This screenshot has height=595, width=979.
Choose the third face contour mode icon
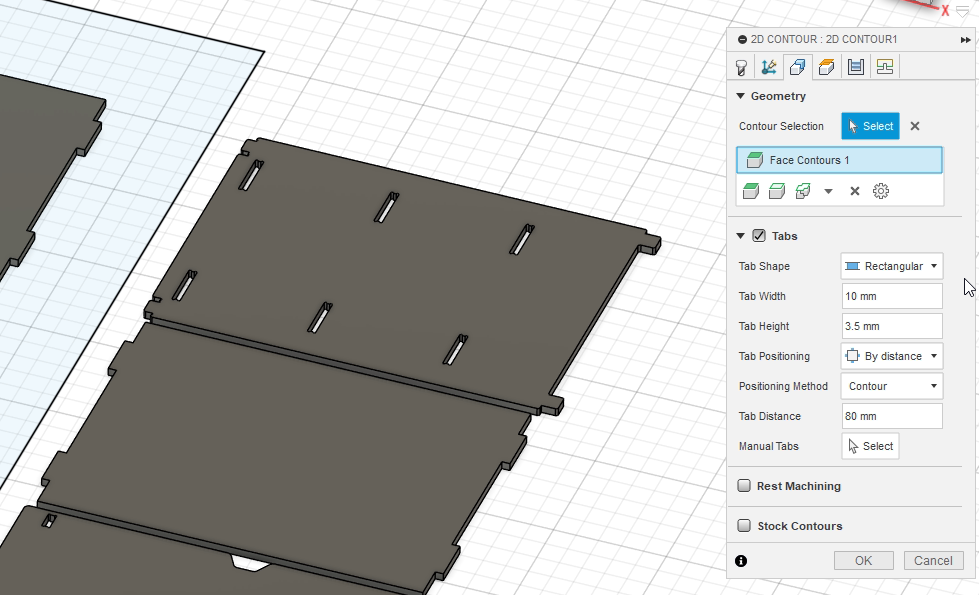pyautogui.click(x=803, y=191)
